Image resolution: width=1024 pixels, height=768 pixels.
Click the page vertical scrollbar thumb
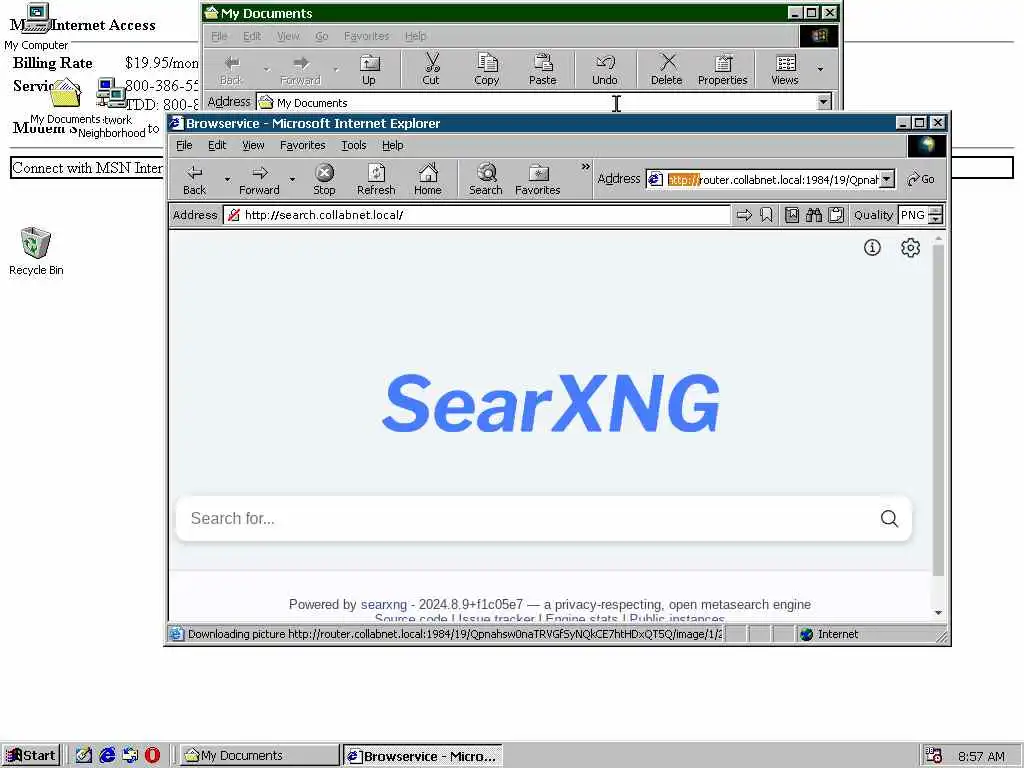938,410
